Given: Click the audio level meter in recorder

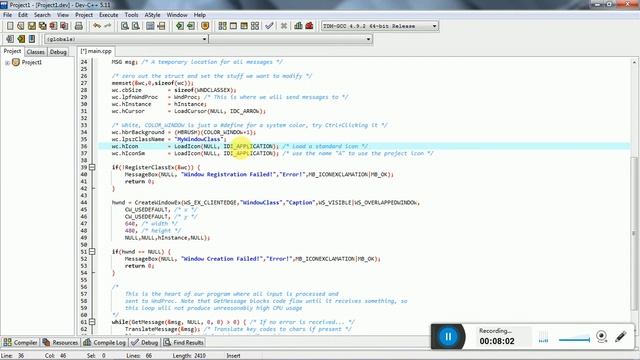Looking at the screenshot, I should 543,338.
